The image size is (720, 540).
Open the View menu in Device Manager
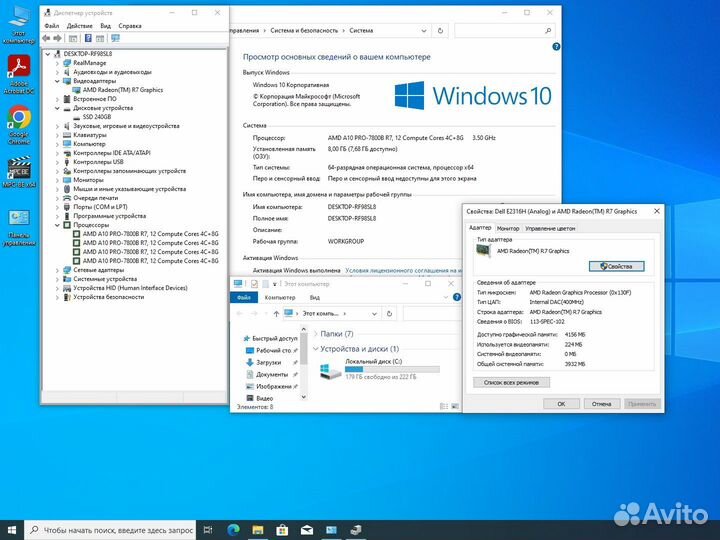[x=106, y=26]
